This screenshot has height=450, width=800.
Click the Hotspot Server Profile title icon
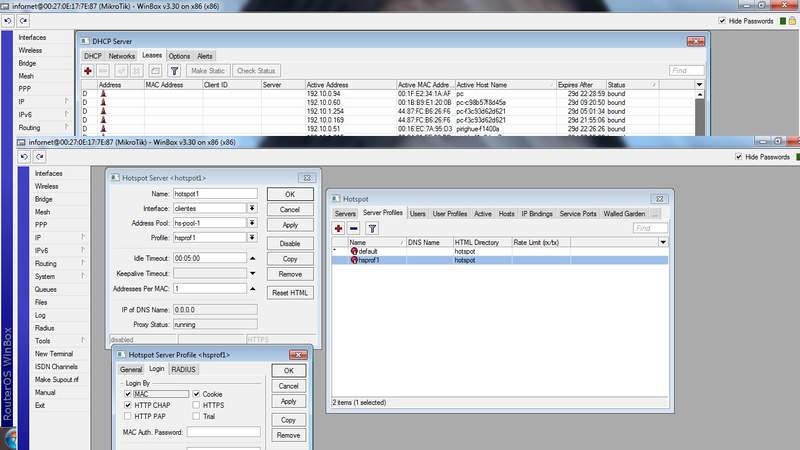(121, 355)
